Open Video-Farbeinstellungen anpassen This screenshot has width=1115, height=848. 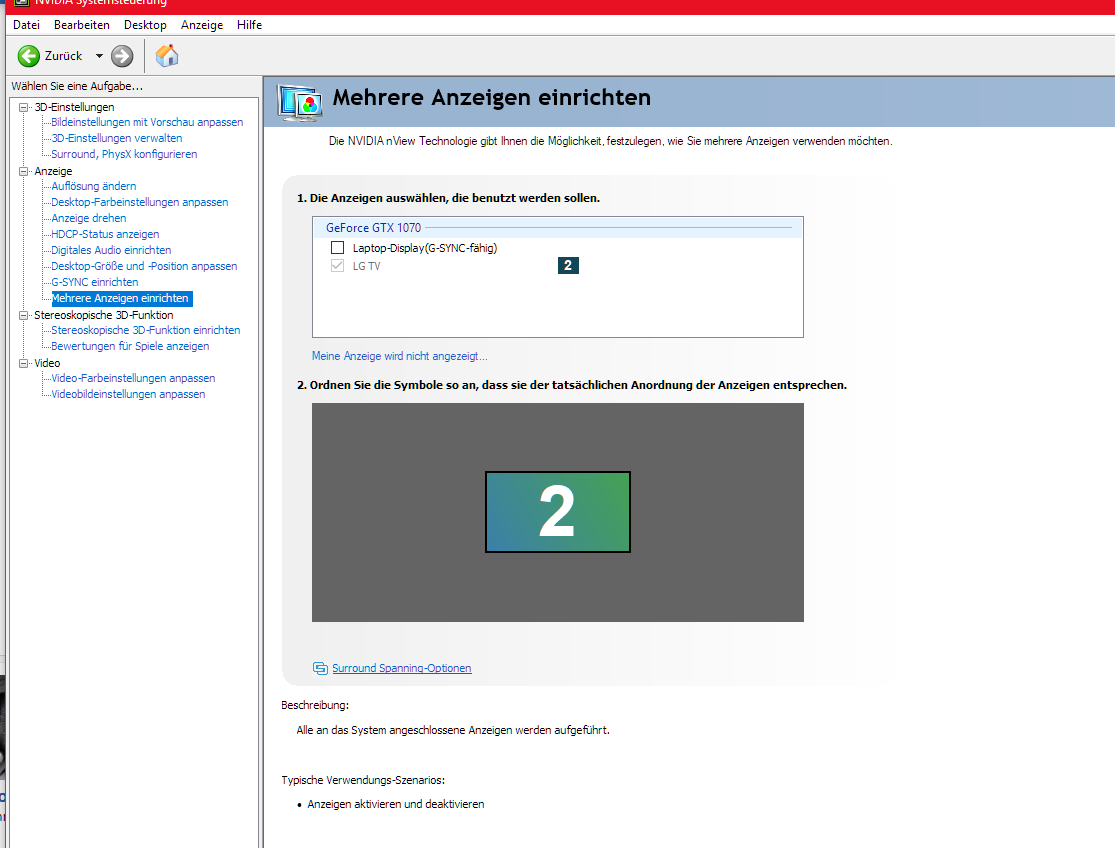pos(133,378)
